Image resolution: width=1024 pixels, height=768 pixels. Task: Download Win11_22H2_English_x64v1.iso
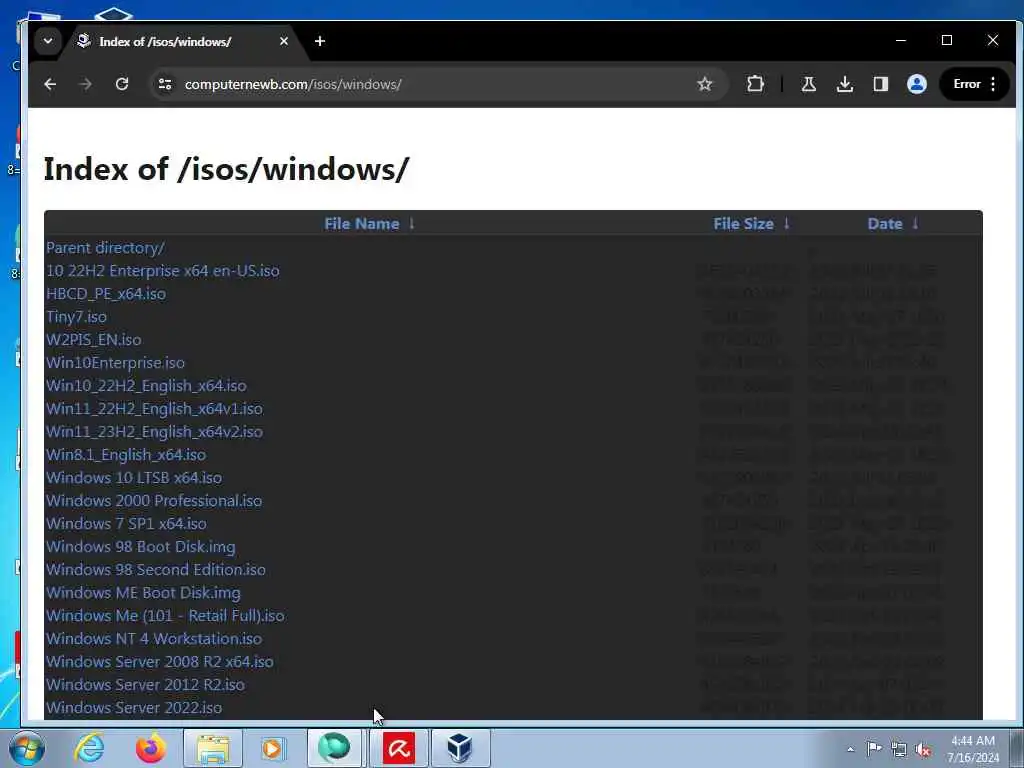click(154, 409)
